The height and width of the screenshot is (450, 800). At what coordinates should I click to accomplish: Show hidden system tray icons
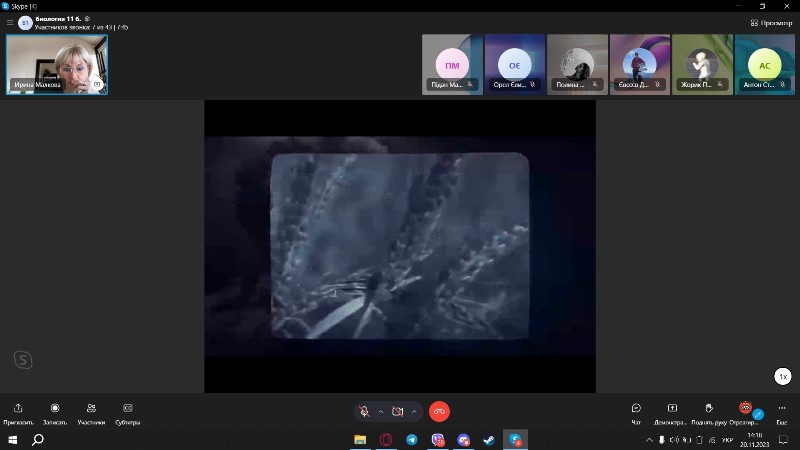[x=649, y=440]
